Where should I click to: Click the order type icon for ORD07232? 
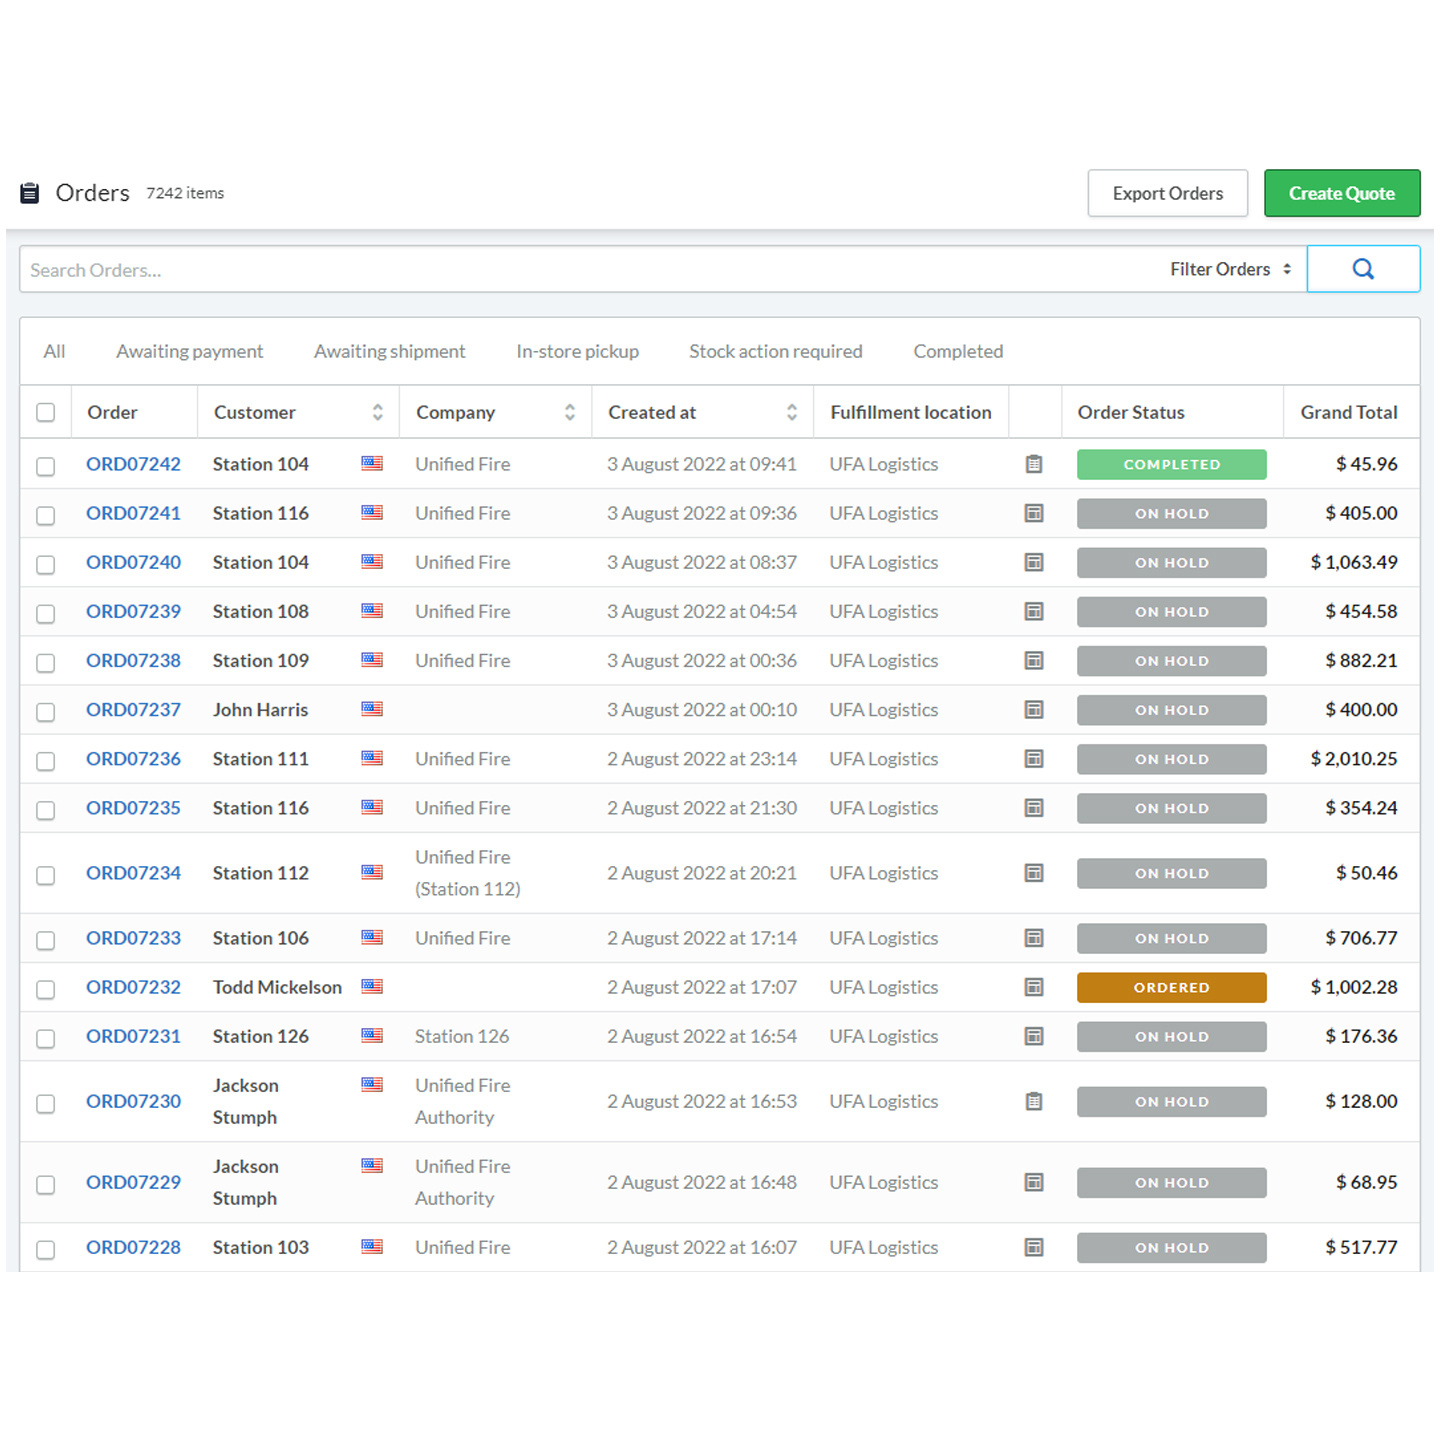[x=1034, y=987]
